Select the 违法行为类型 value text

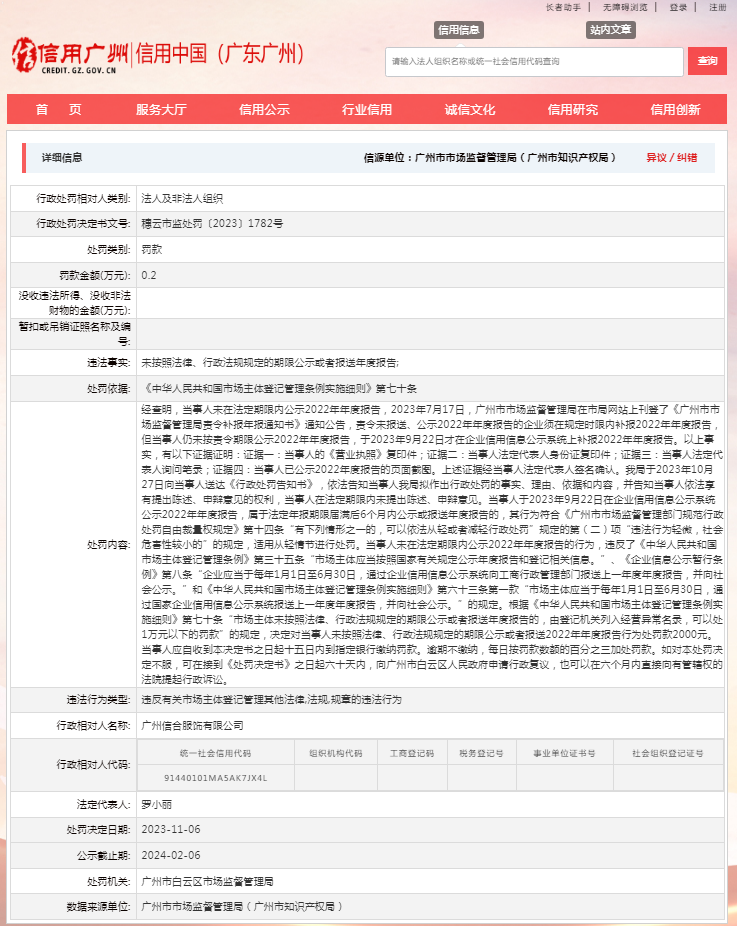(x=271, y=700)
